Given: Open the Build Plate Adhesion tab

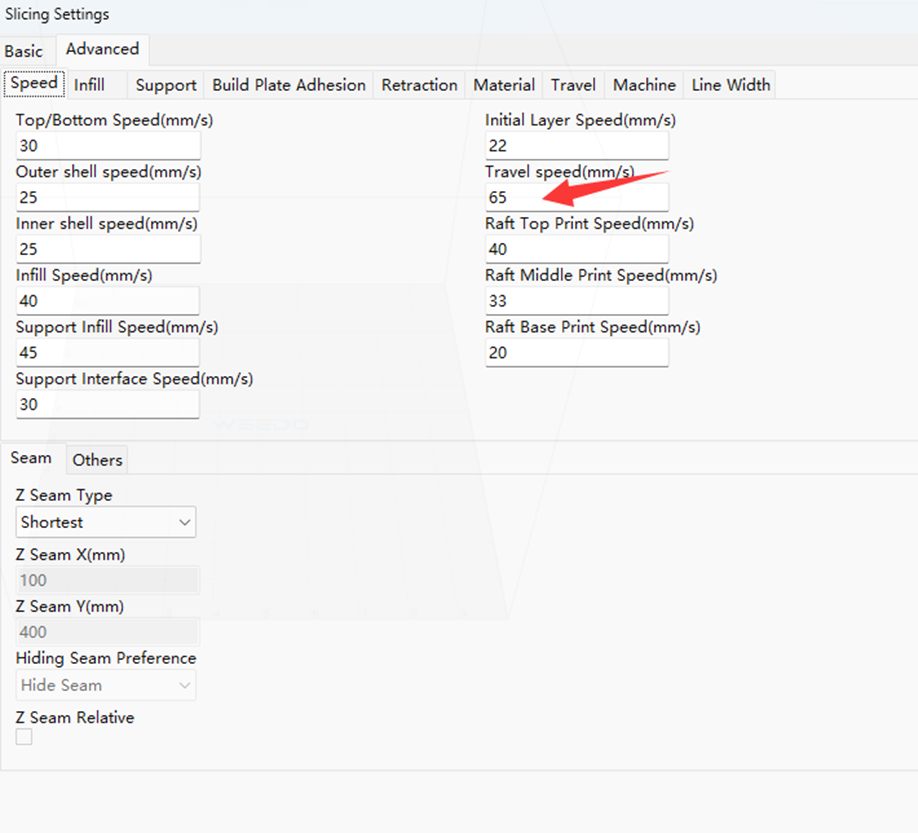Looking at the screenshot, I should point(288,85).
